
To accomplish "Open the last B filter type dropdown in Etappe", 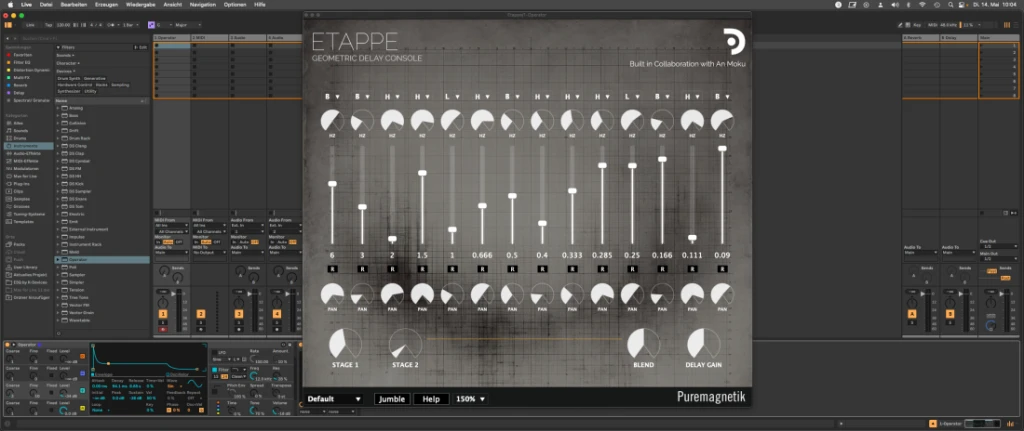I will click(x=722, y=97).
